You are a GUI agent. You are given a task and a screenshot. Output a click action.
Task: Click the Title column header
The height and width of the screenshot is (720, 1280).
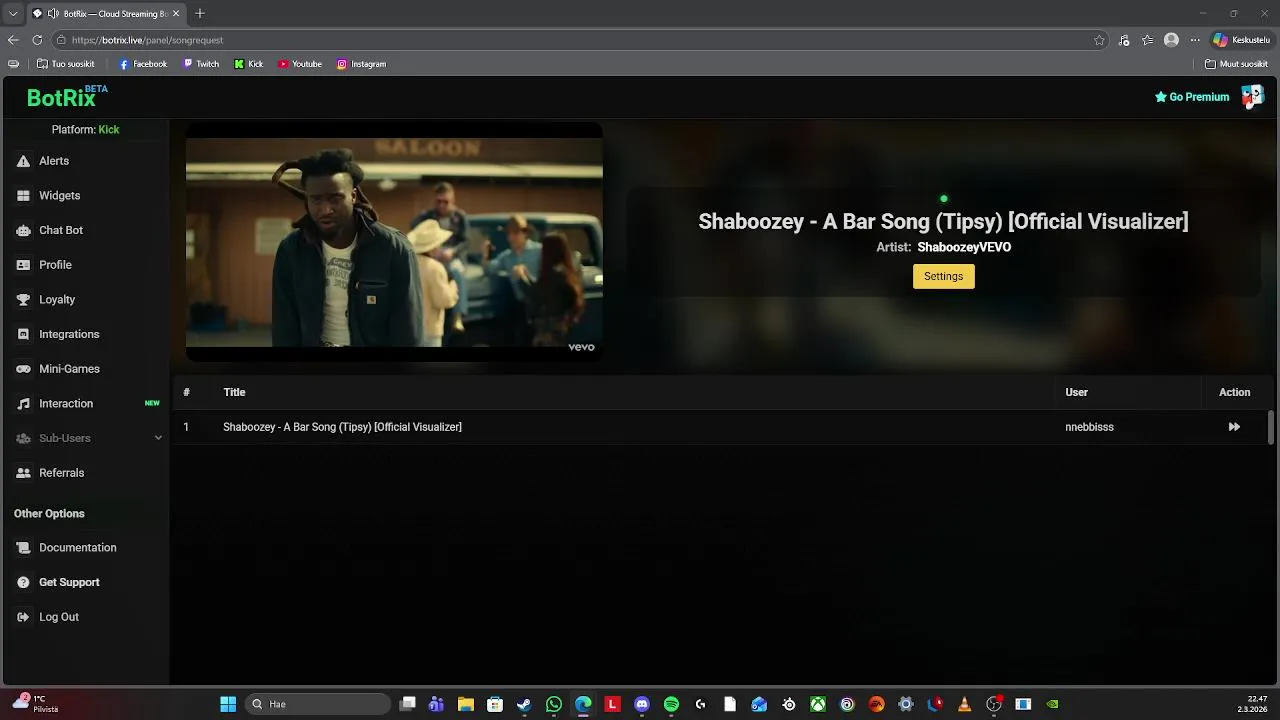[234, 392]
